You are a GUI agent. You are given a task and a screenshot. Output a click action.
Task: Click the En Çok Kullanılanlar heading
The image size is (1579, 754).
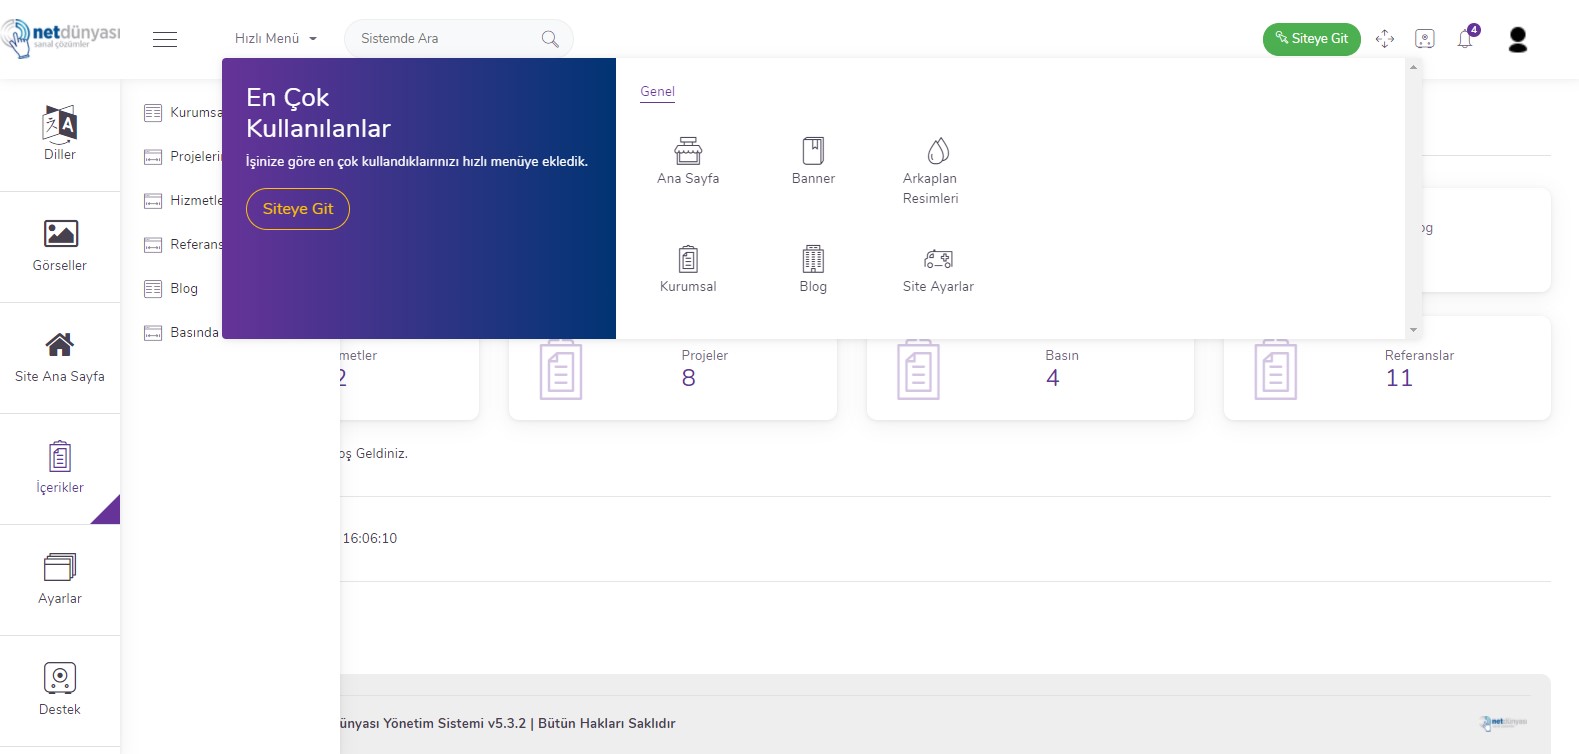[x=318, y=113]
